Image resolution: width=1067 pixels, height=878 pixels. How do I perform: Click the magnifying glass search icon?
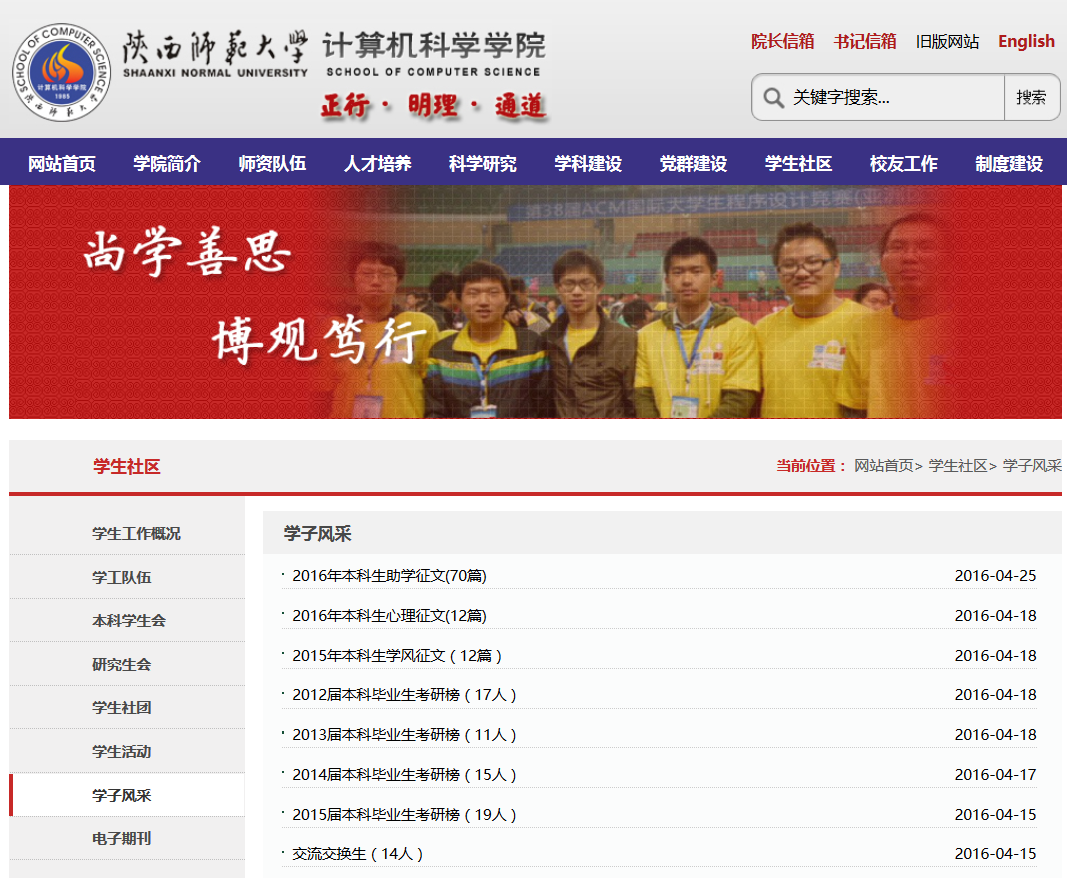pos(773,97)
